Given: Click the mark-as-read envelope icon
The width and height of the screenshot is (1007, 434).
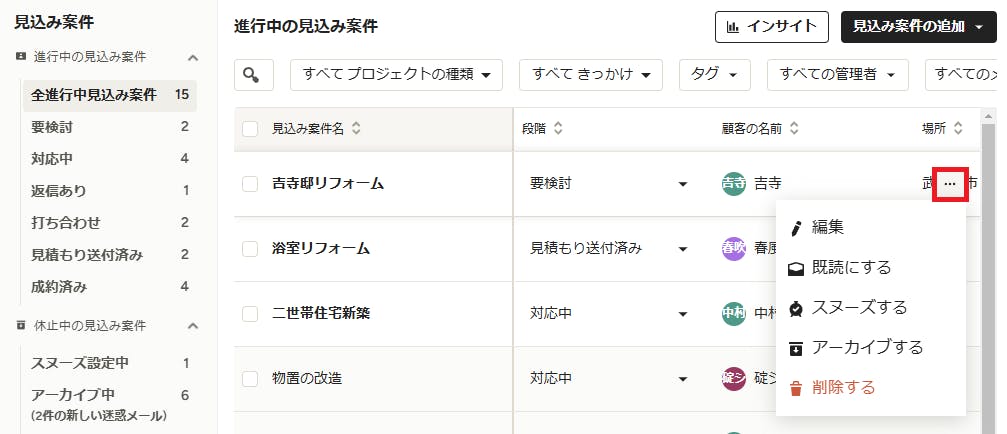Looking at the screenshot, I should 796,268.
